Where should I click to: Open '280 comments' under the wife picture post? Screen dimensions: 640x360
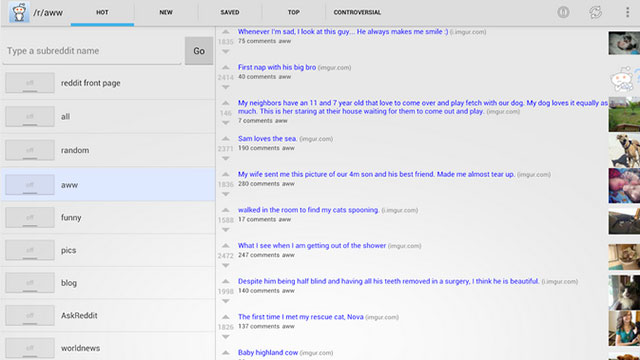[x=258, y=184]
